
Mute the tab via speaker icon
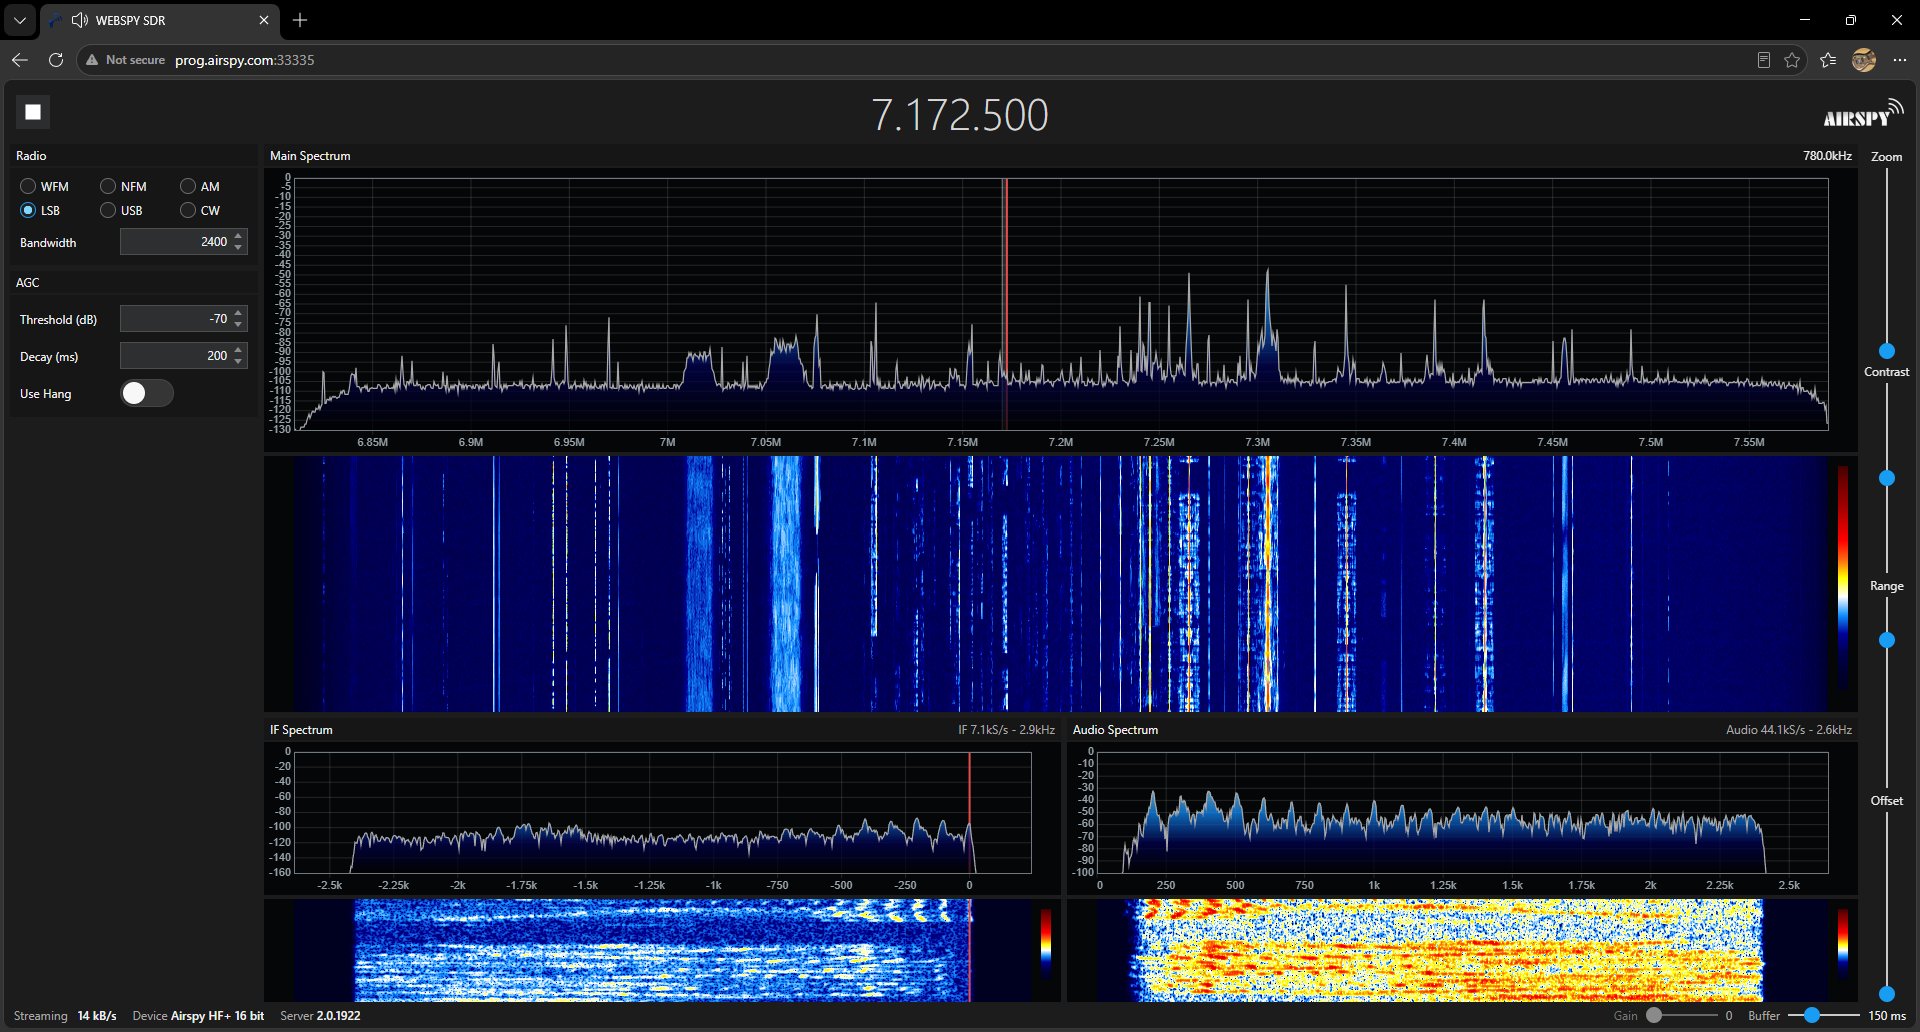(x=80, y=20)
